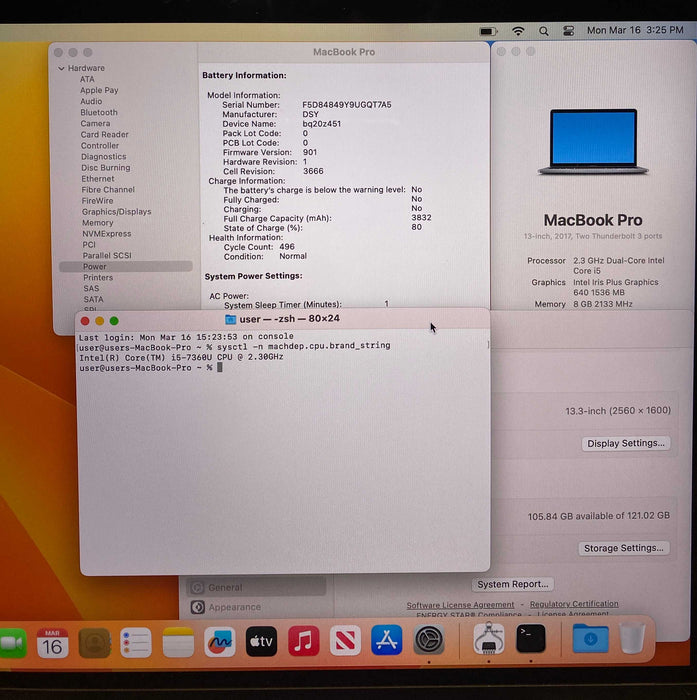697x700 pixels.
Task: Open the App Store in the Dock
Action: (x=387, y=640)
